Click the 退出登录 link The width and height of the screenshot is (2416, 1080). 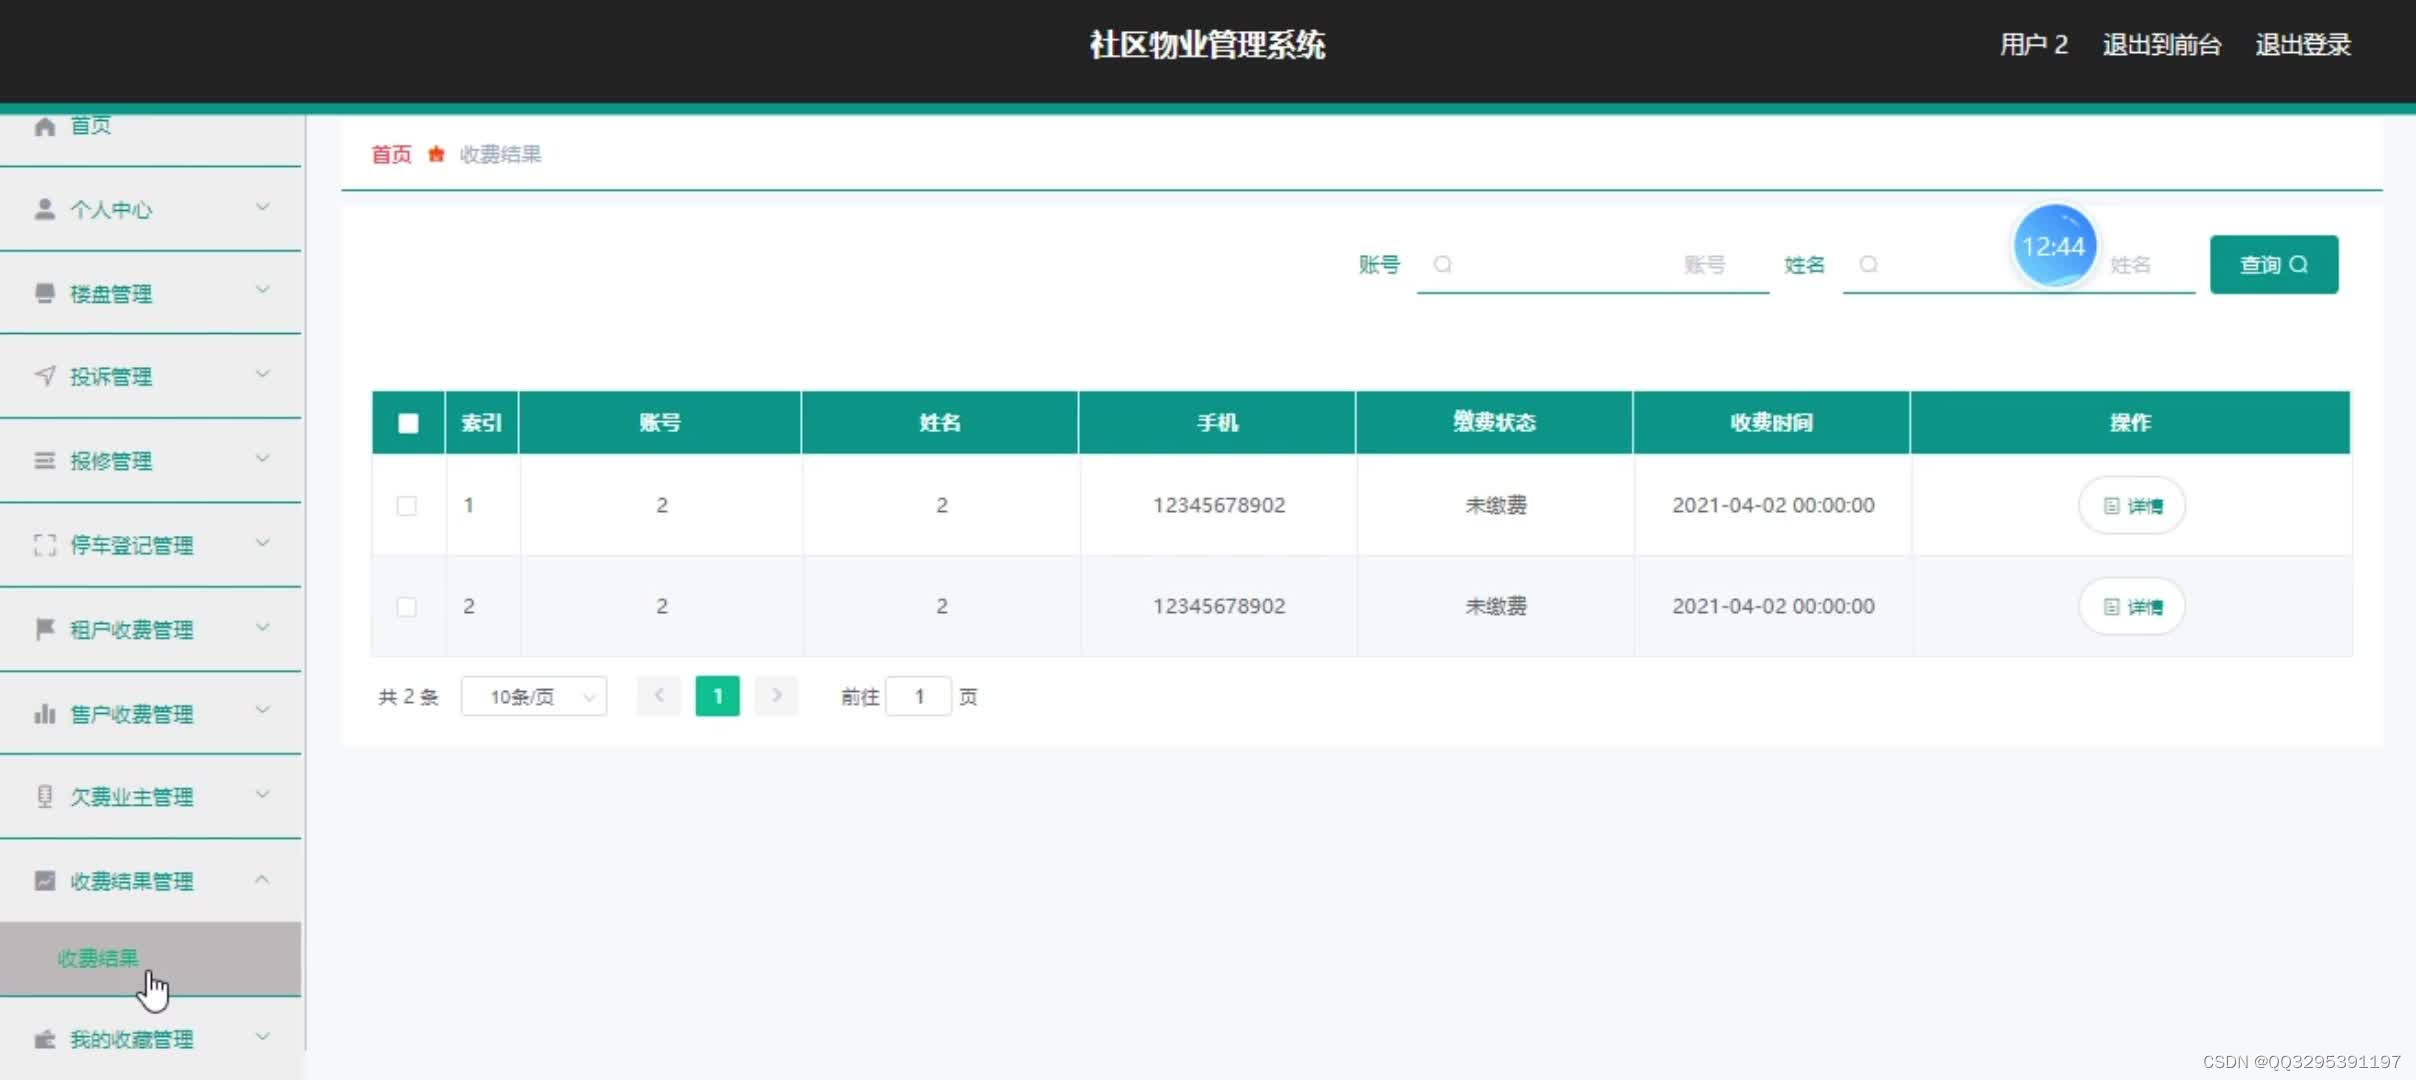click(x=2303, y=45)
